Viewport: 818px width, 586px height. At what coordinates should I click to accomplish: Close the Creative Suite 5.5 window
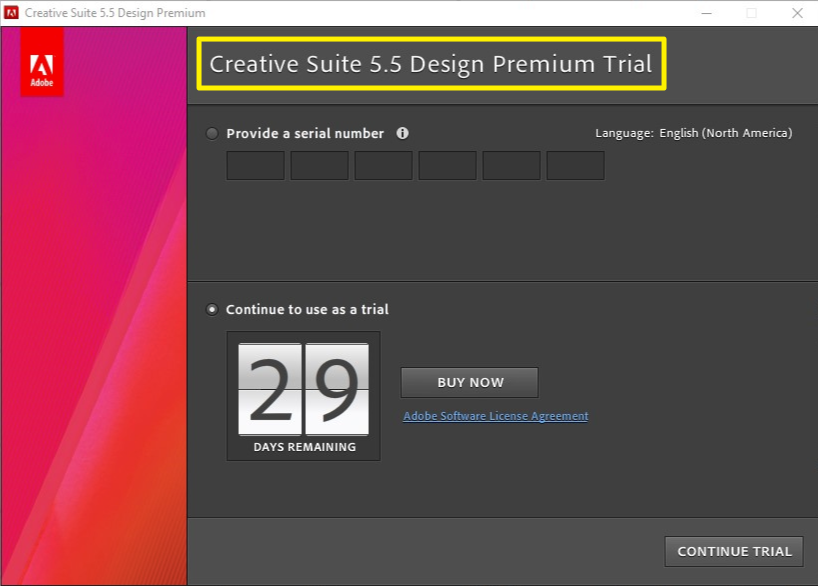(797, 13)
